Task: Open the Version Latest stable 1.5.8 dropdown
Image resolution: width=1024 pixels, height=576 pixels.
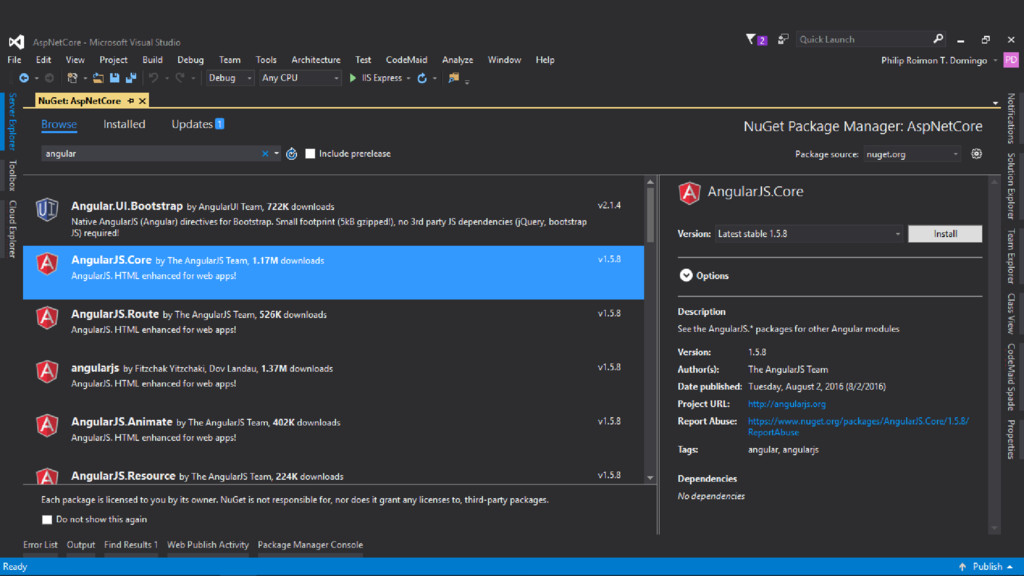Action: point(809,234)
